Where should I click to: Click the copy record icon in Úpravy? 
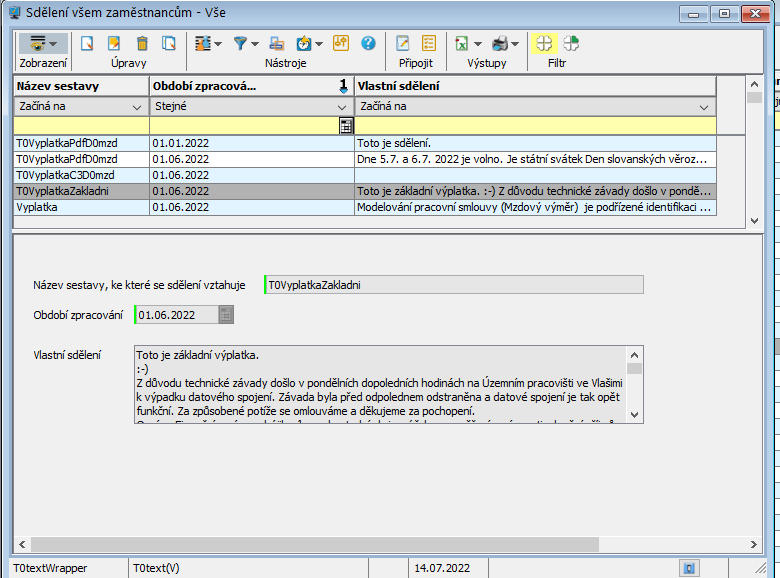pyautogui.click(x=169, y=44)
